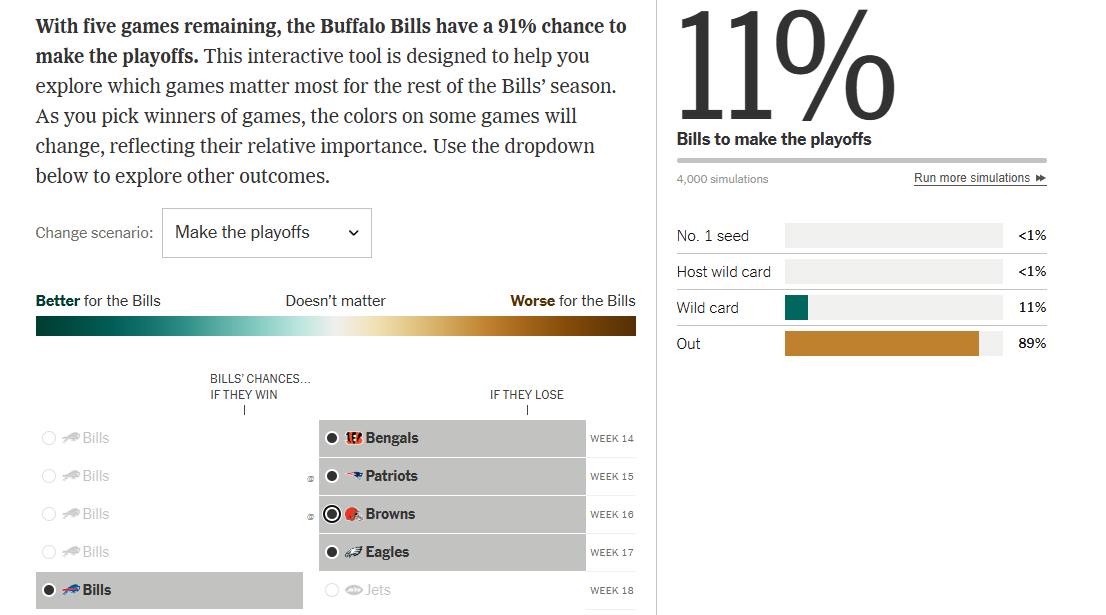Viewport: 1106px width, 615px height.
Task: Click the Better-to-Worse color gradient legend bar
Action: (x=335, y=326)
